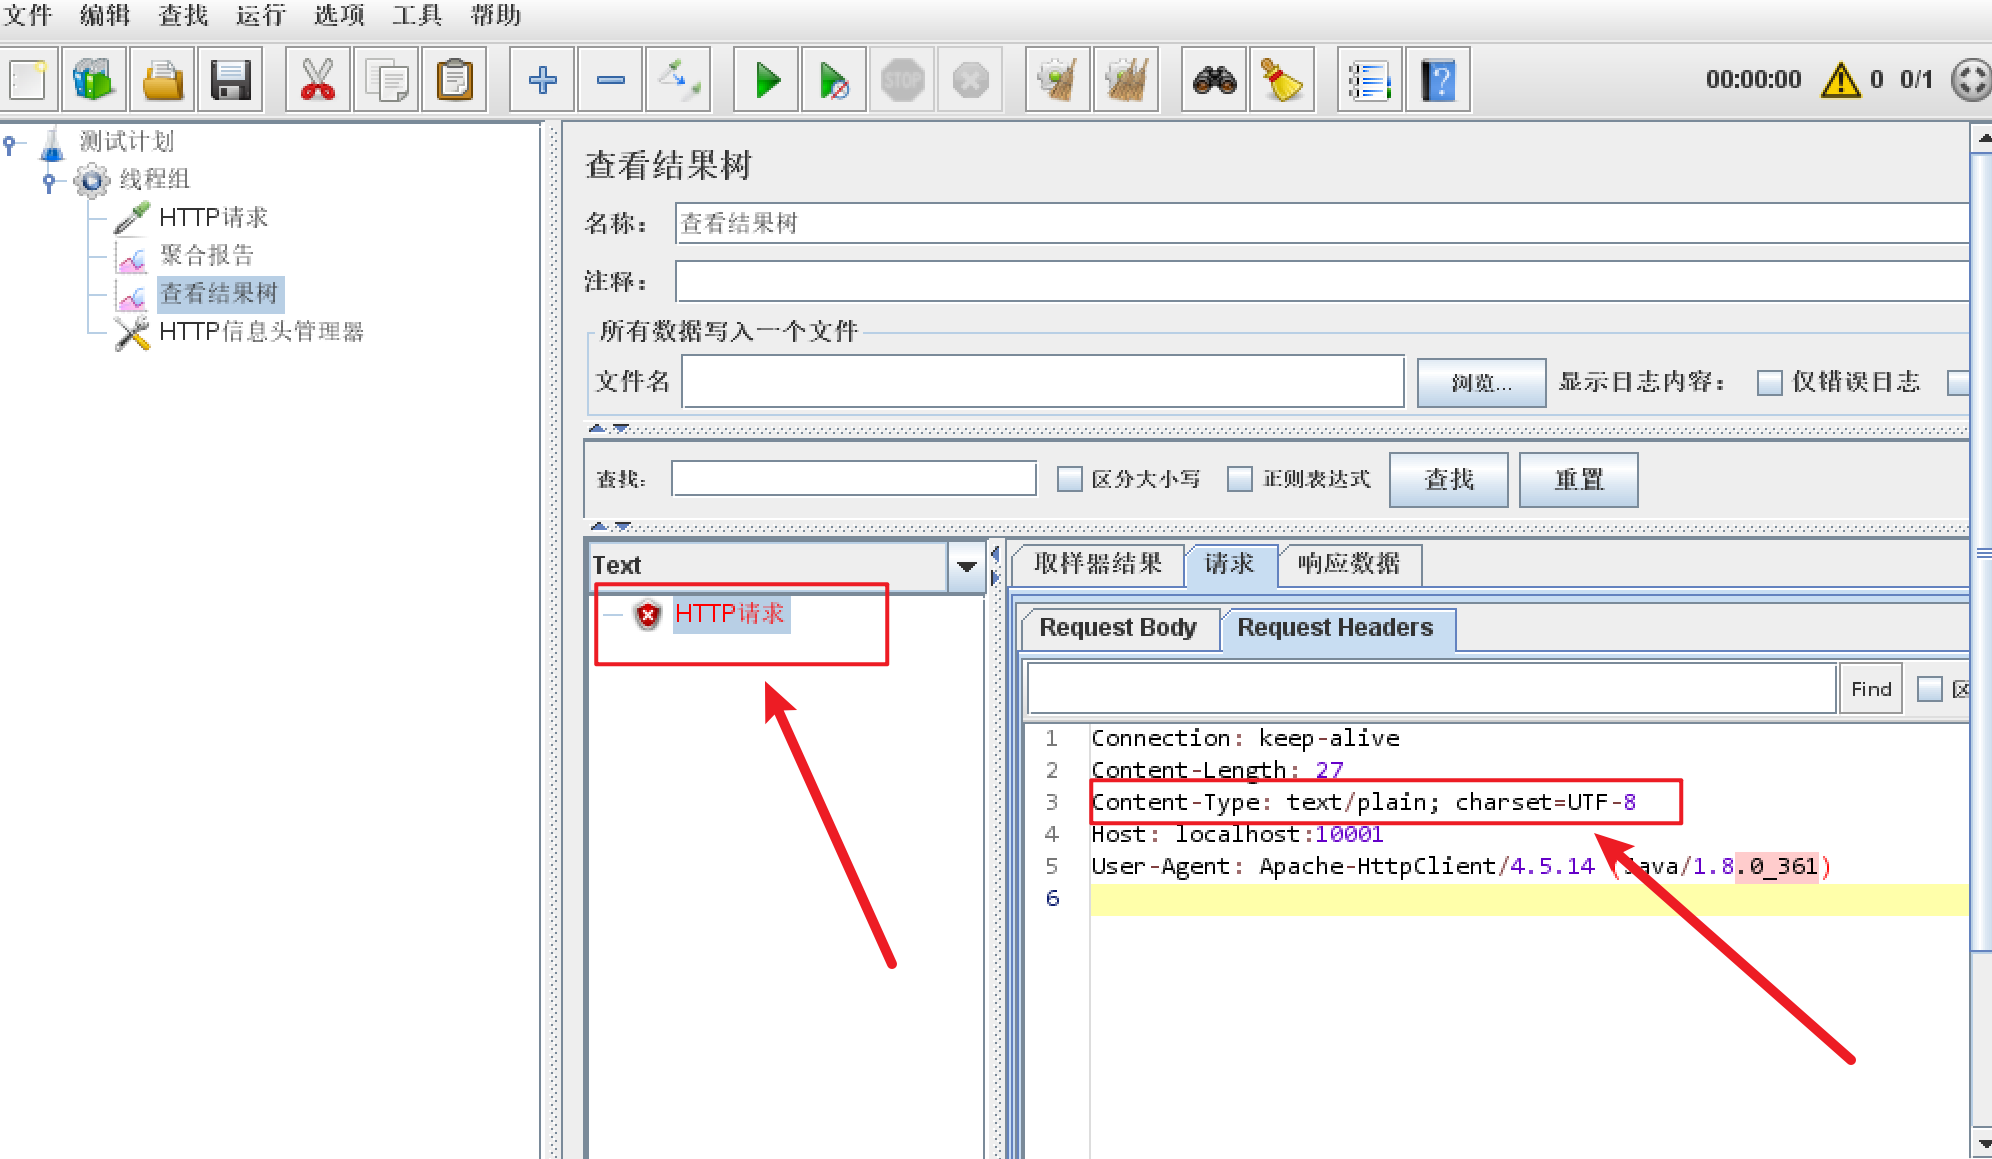Collapse the 测试计划 tree node
Screen dimensions: 1992x1159
click(x=9, y=143)
